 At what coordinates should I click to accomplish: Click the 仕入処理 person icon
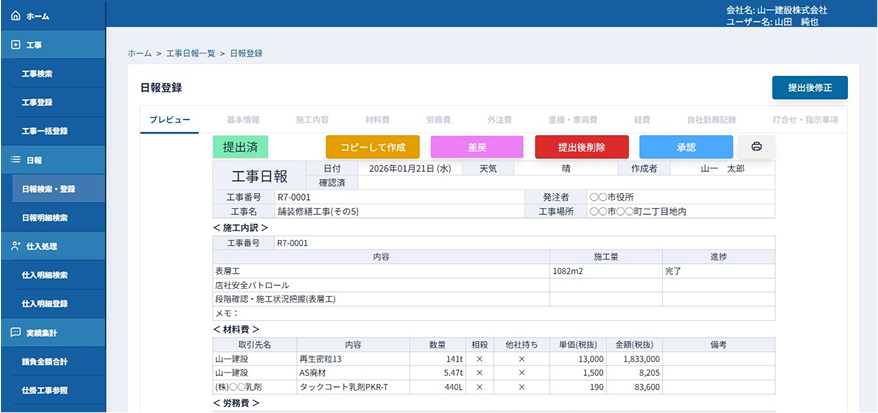[x=16, y=246]
